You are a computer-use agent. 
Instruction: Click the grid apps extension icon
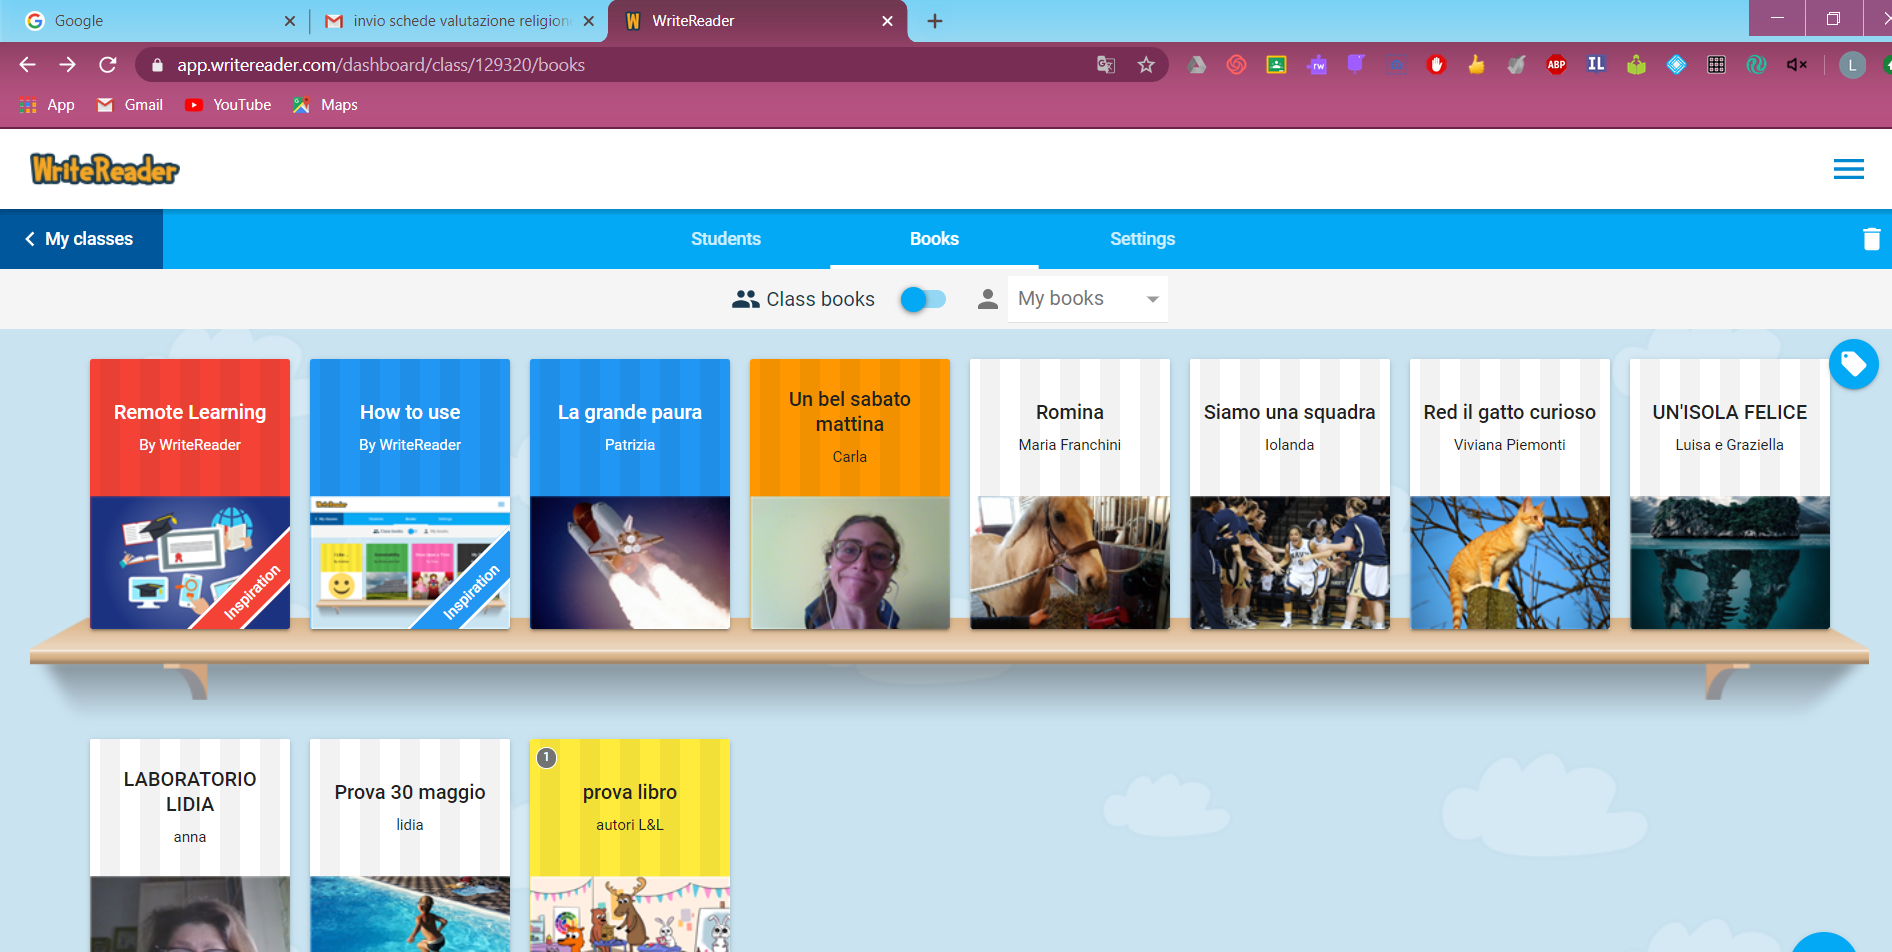(1716, 65)
